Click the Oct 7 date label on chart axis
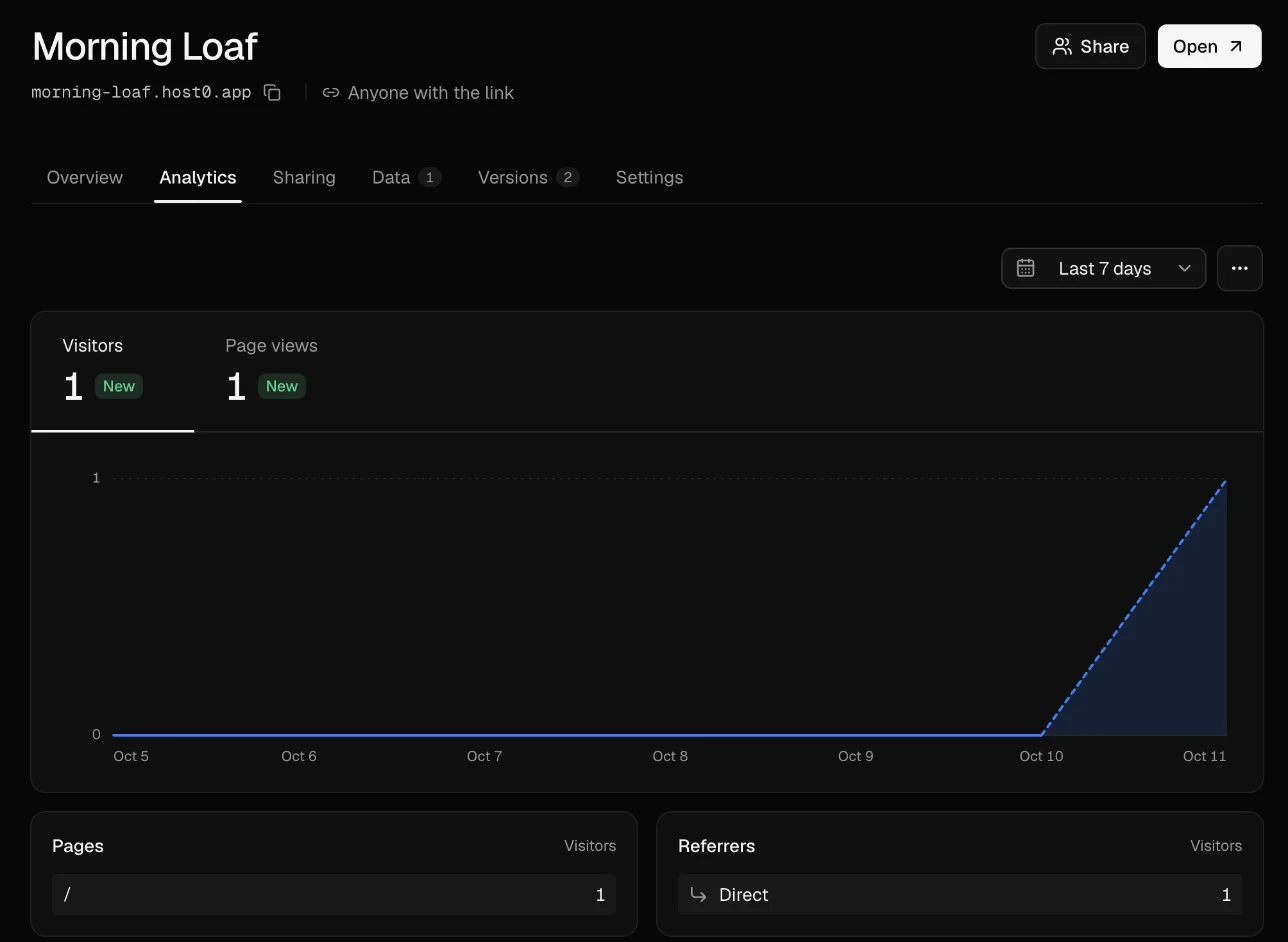The image size is (1288, 942). [x=485, y=756]
